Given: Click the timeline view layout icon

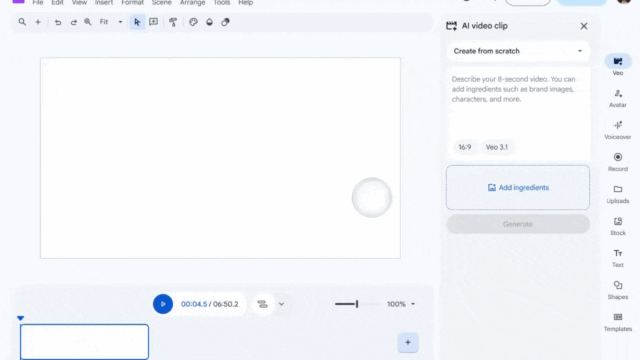Looking at the screenshot, I should click(262, 304).
